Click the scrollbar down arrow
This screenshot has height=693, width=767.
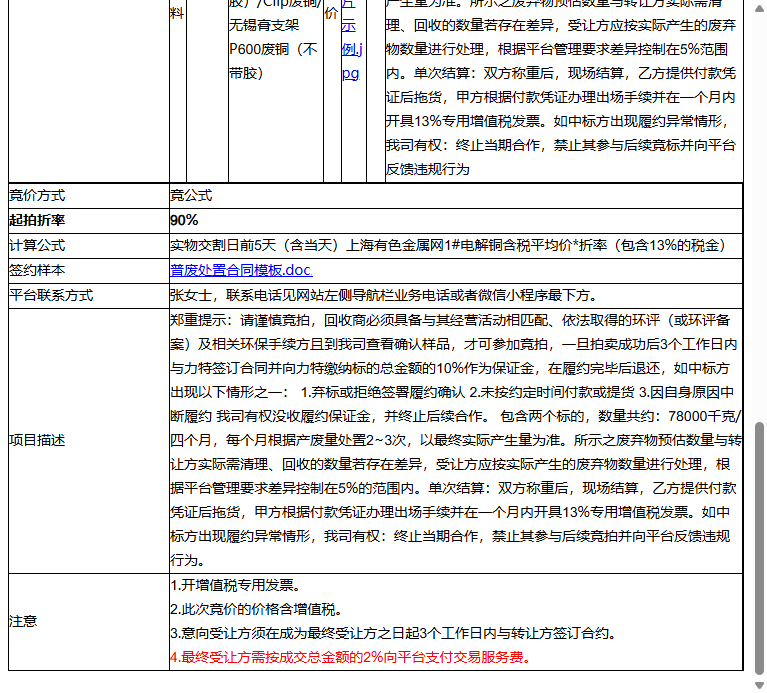tap(759, 685)
